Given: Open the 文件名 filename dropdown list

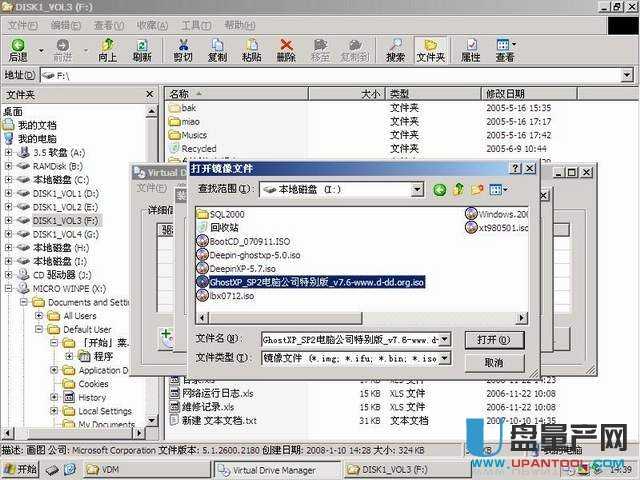Looking at the screenshot, I should click(445, 340).
